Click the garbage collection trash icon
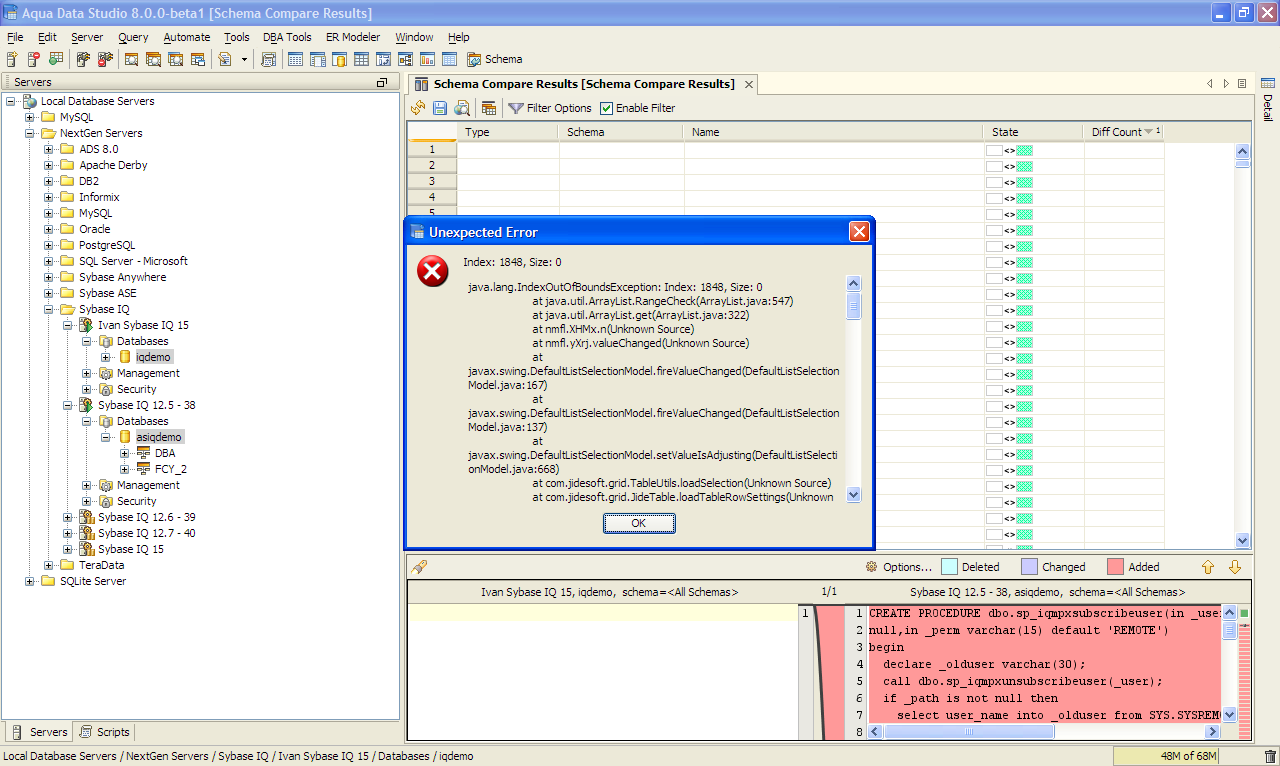Viewport: 1280px width, 766px height. 1270,757
